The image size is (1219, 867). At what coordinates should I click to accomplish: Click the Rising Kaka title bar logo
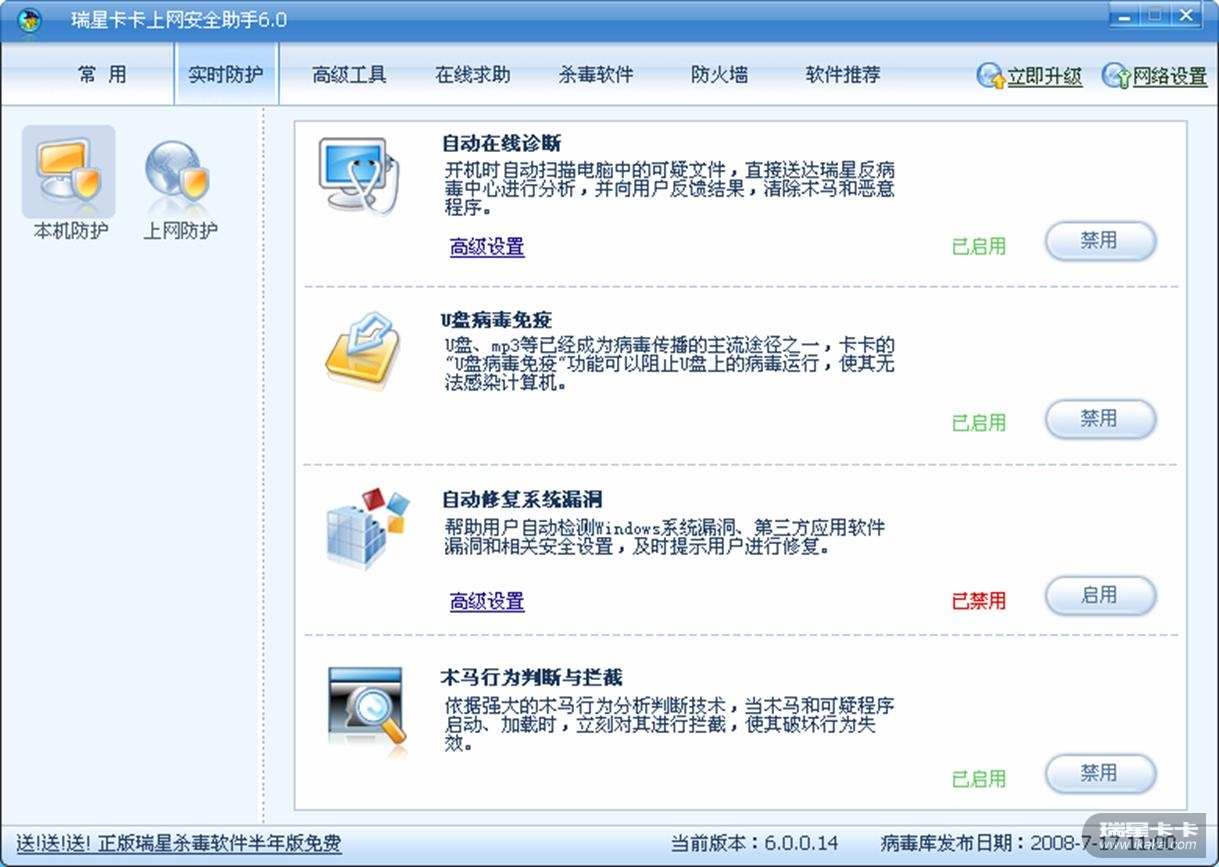pyautogui.click(x=29, y=20)
